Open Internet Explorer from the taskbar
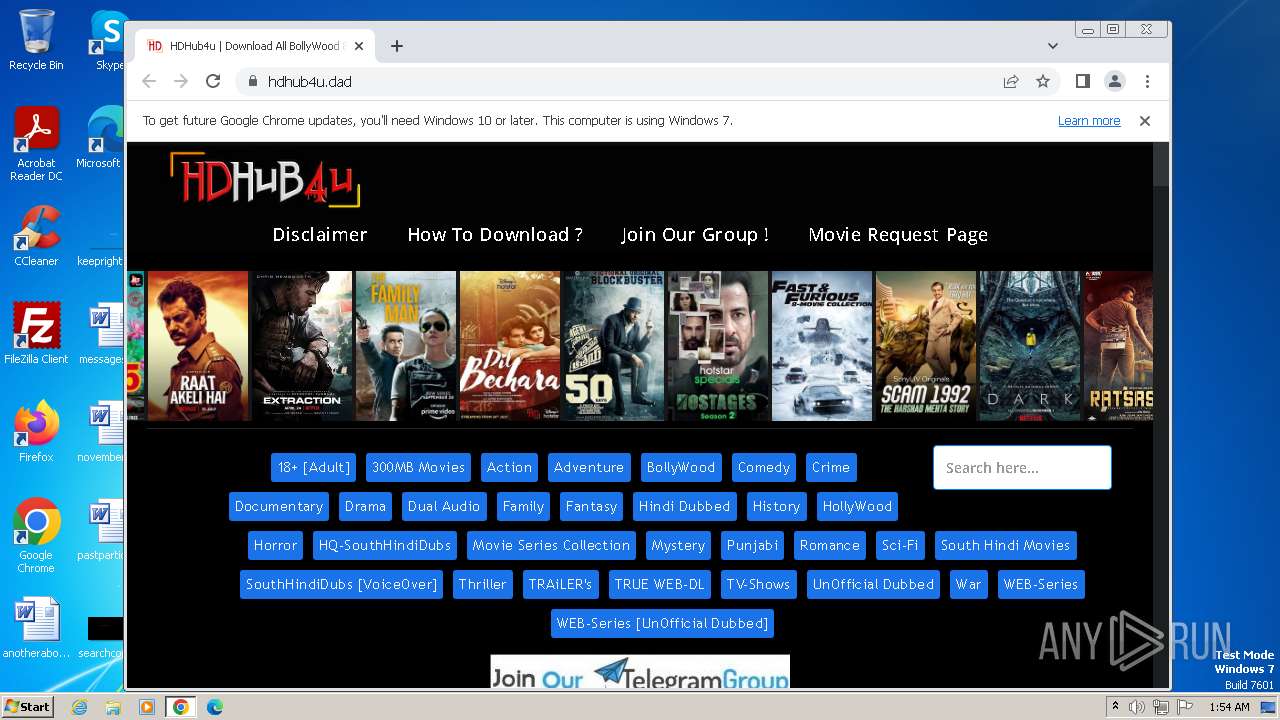Viewport: 1280px width, 720px height. pos(80,707)
